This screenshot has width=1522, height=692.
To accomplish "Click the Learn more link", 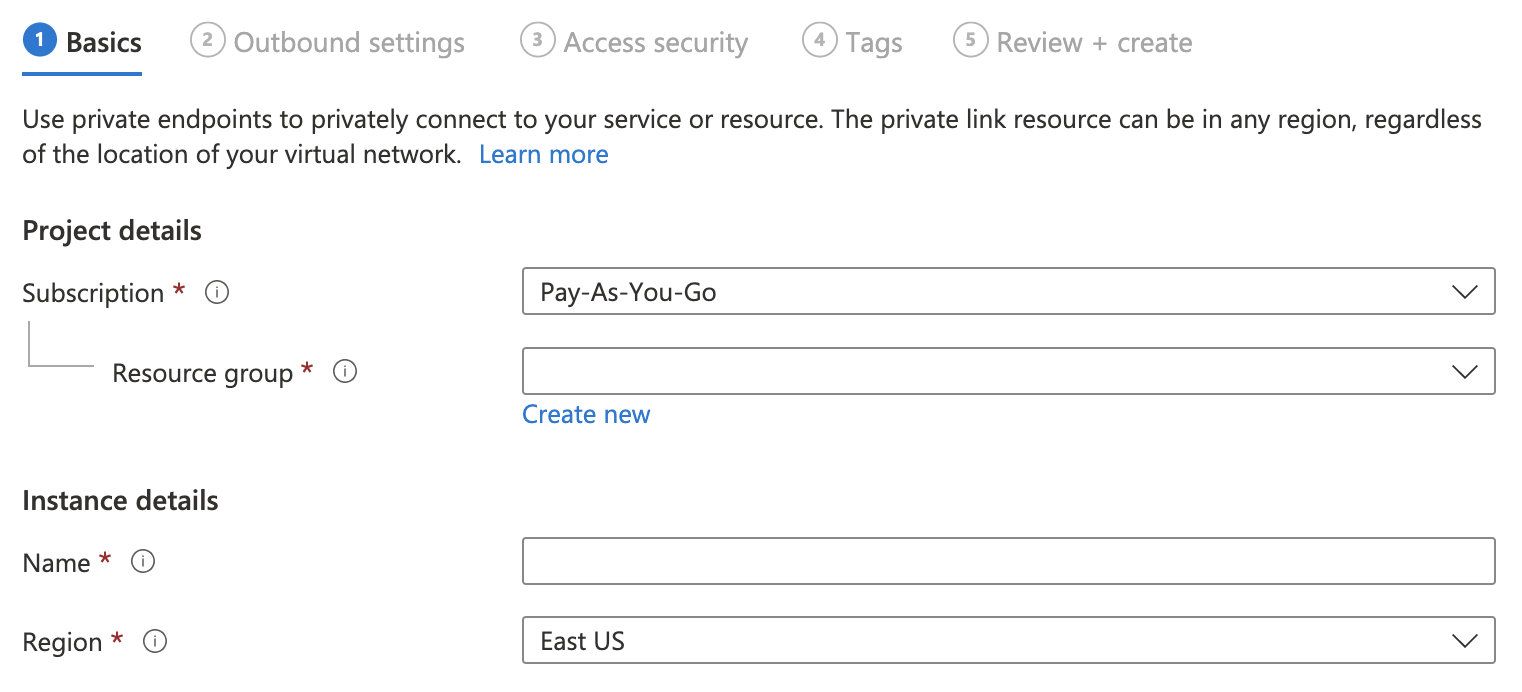I will (x=543, y=153).
